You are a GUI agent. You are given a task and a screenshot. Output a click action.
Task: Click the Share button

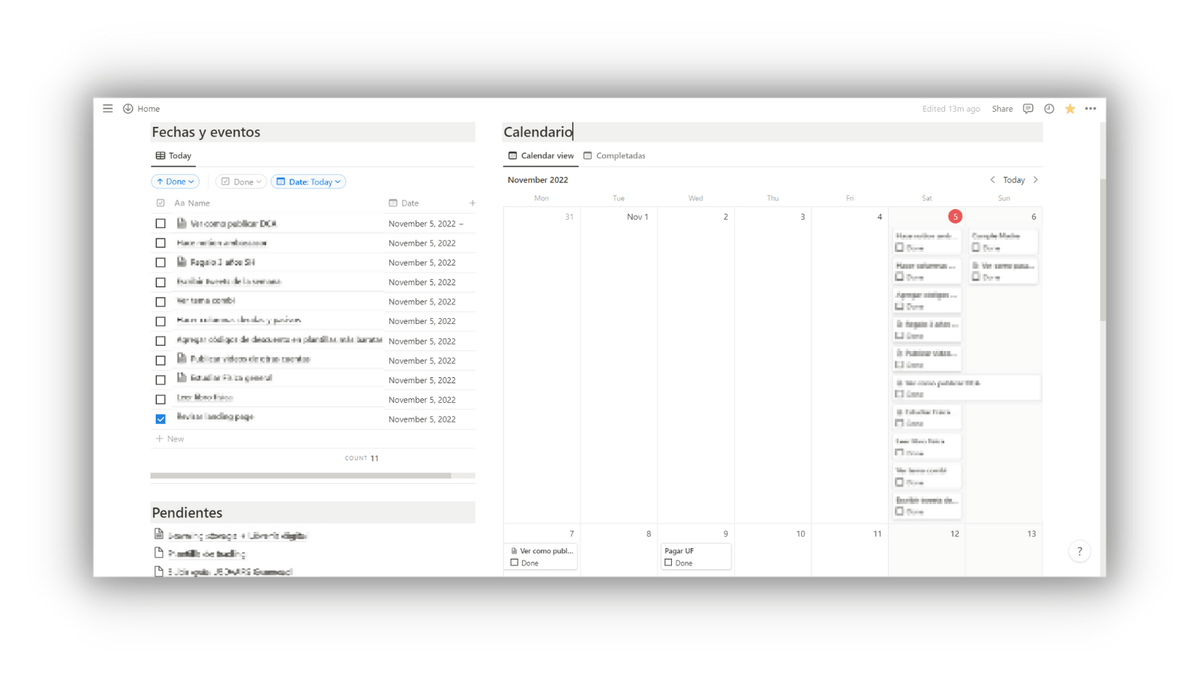1002,108
